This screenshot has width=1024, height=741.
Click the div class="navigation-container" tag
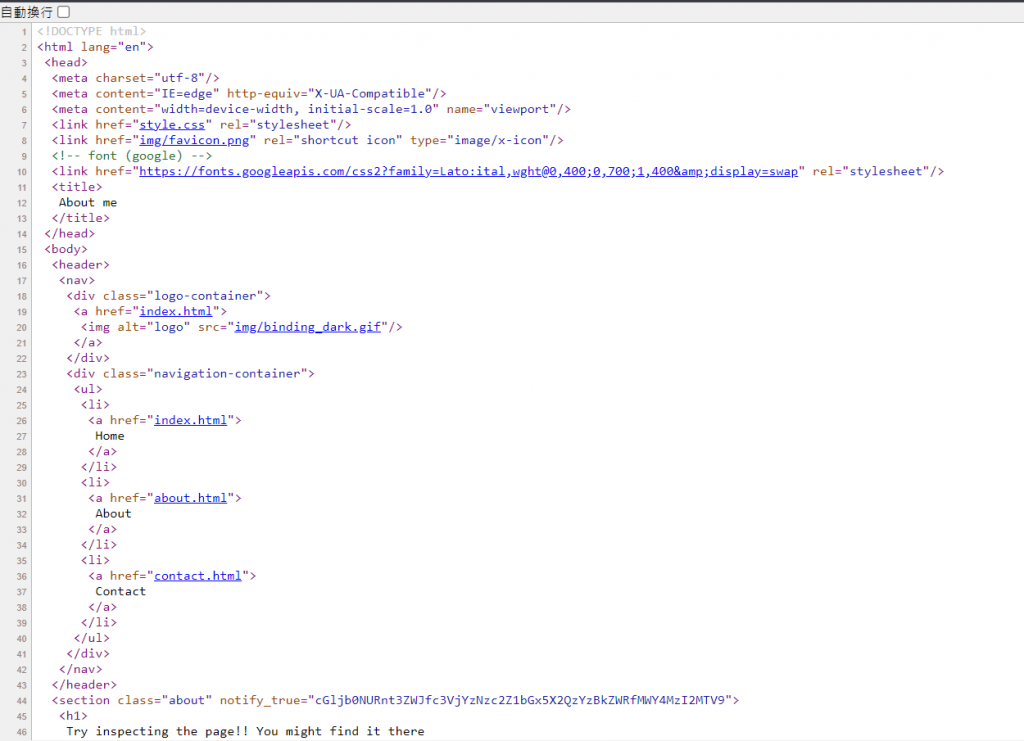click(190, 373)
